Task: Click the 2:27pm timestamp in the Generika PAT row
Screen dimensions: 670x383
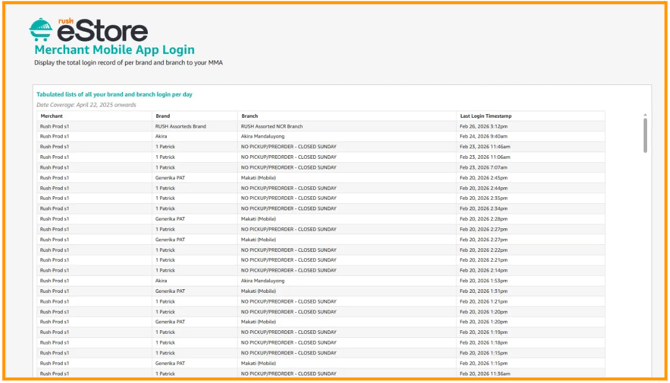Action: (484, 239)
